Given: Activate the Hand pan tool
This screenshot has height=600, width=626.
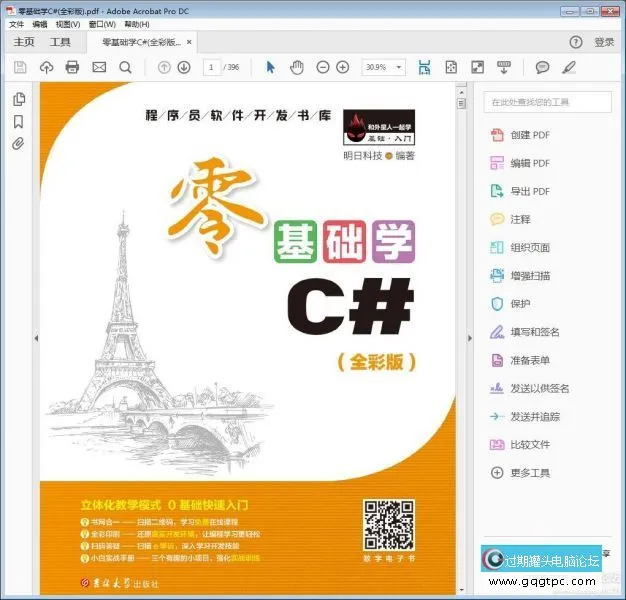Looking at the screenshot, I should click(297, 67).
